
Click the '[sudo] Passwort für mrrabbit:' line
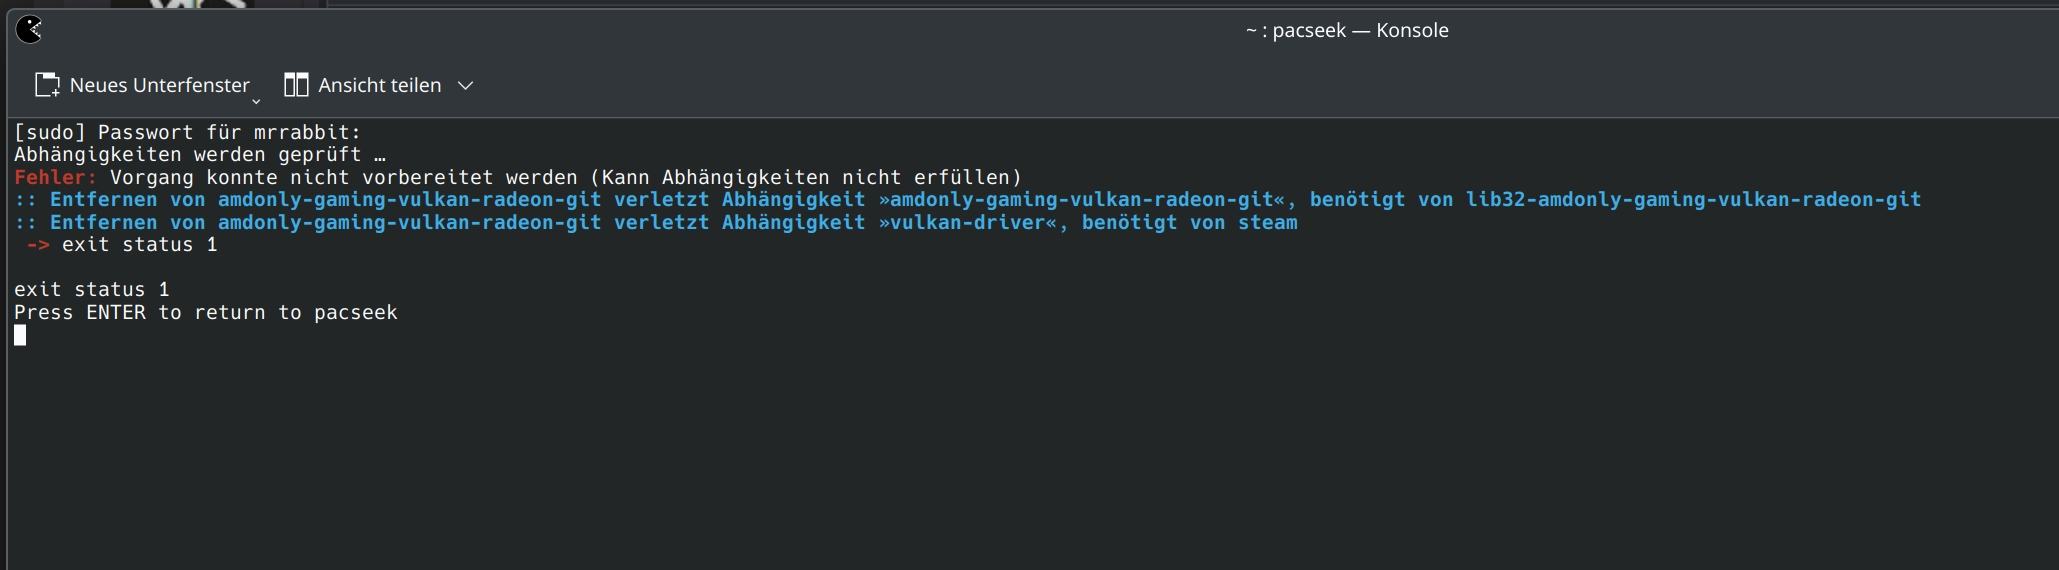(x=187, y=132)
